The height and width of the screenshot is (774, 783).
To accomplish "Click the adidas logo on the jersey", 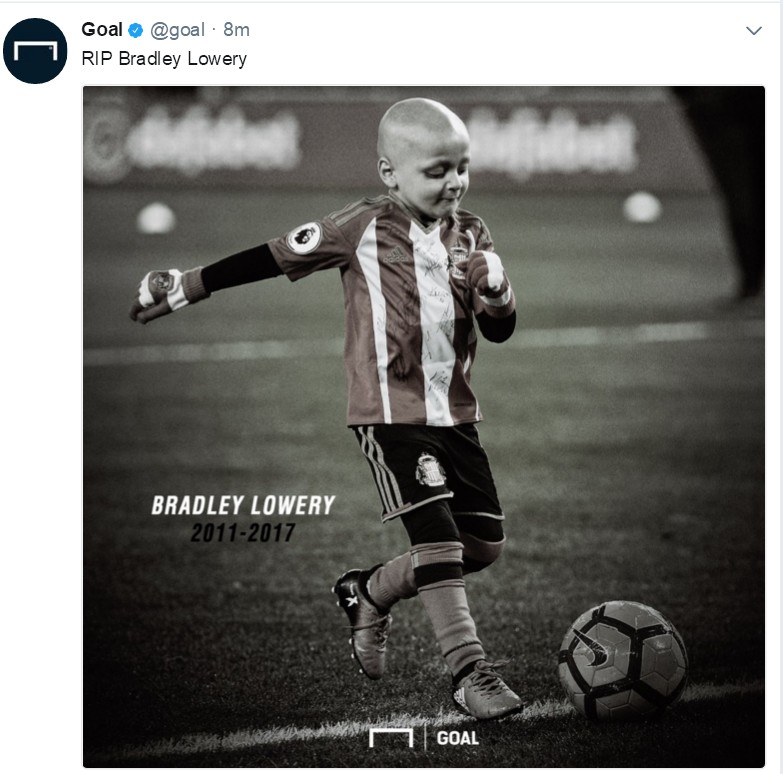I will pos(394,256).
